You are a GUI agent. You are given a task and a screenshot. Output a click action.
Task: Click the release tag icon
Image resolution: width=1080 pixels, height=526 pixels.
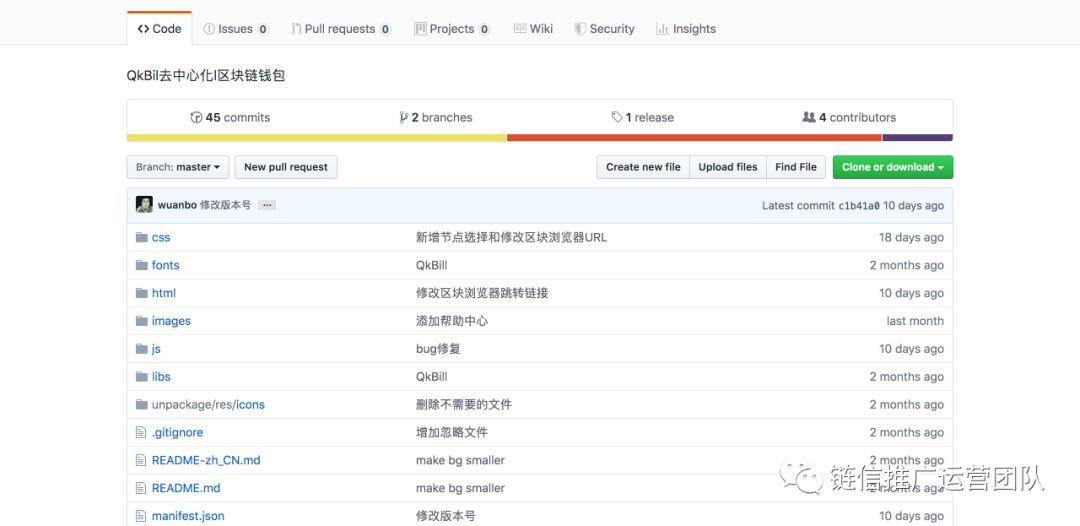pos(617,118)
